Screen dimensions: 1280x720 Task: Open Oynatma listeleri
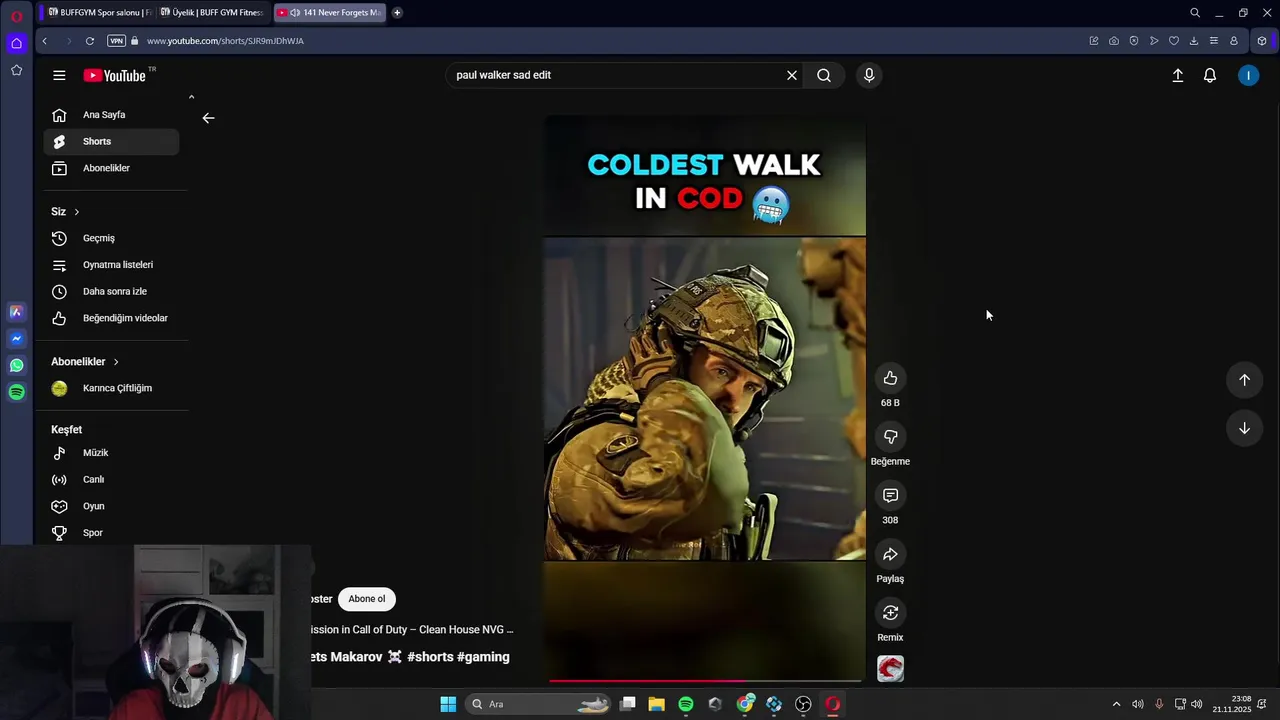111,265
